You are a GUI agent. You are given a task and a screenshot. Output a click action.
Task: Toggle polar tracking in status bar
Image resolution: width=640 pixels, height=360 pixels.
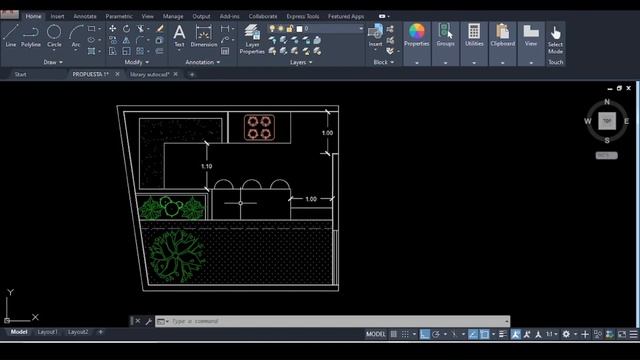point(436,334)
